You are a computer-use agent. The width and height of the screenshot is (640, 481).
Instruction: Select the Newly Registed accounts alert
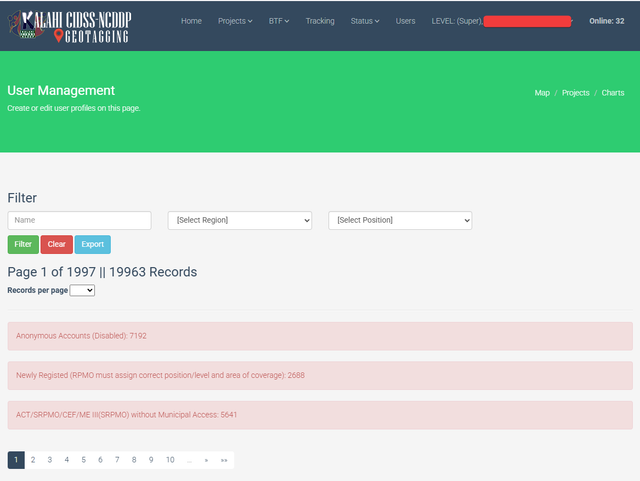(x=320, y=375)
